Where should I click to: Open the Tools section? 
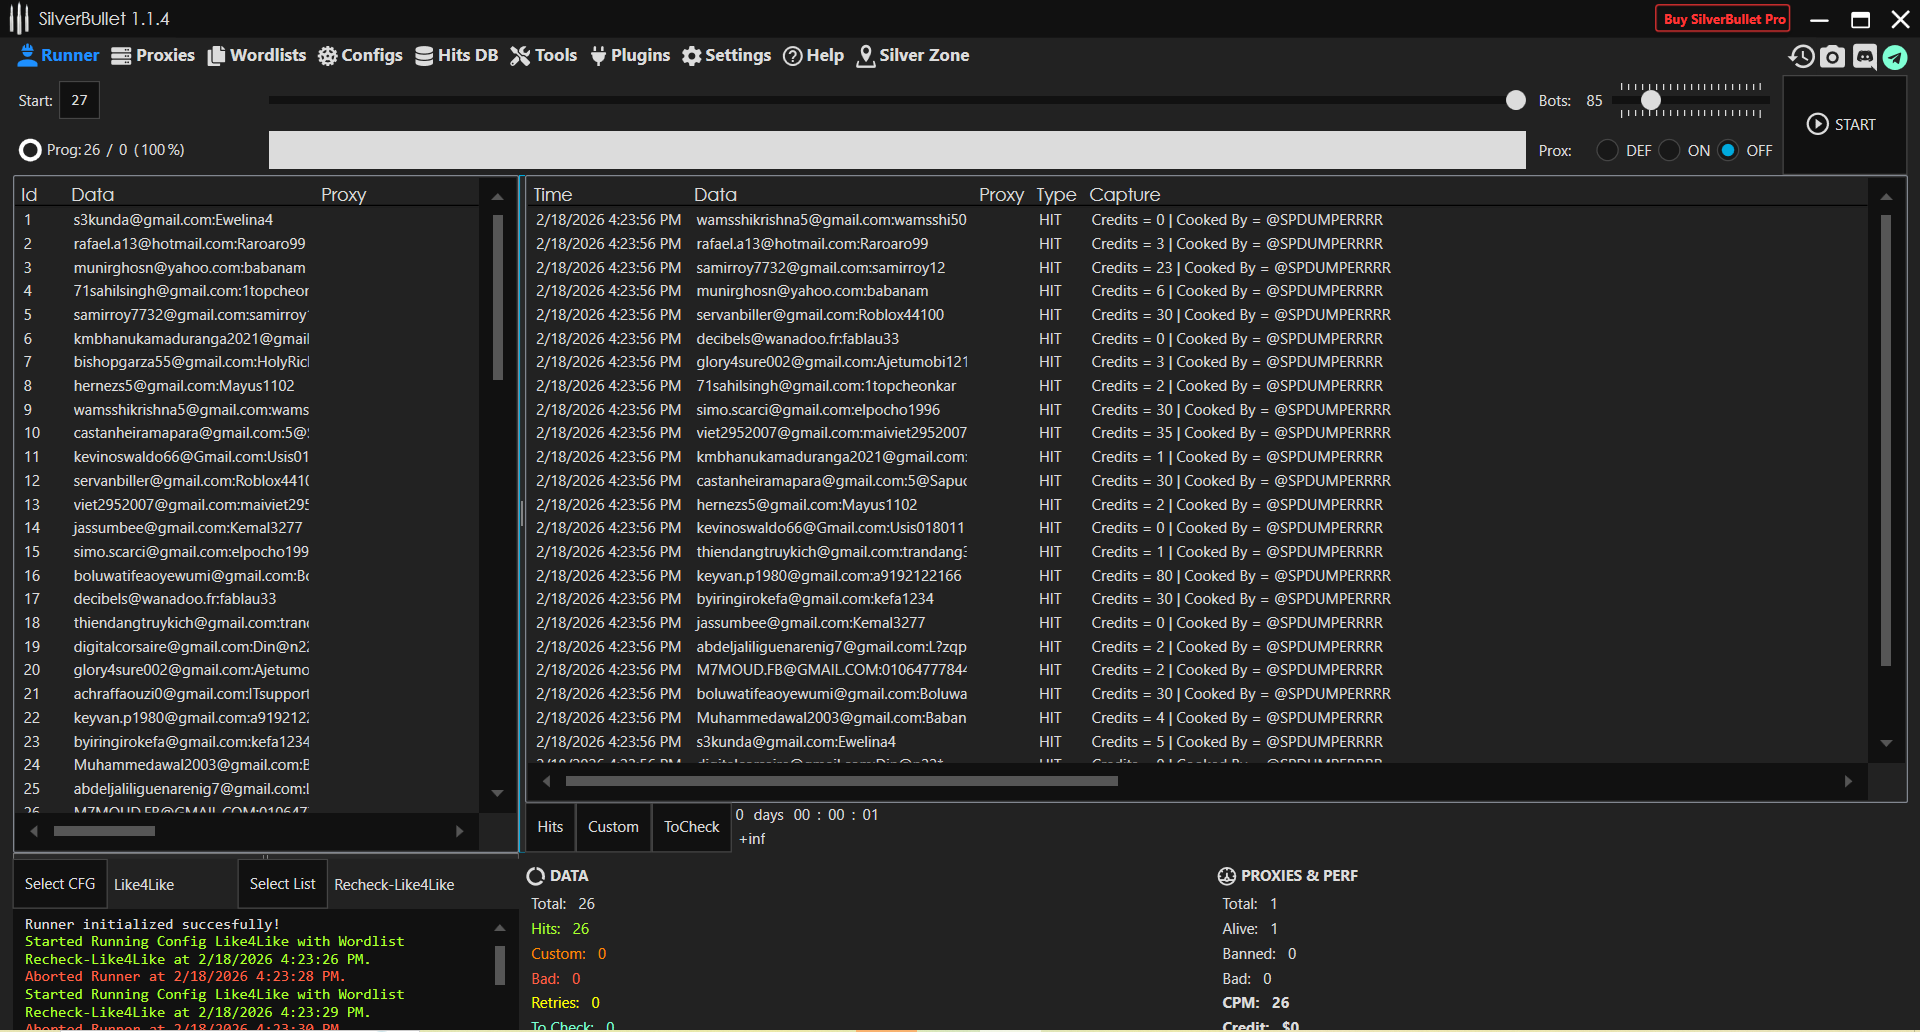pos(544,56)
